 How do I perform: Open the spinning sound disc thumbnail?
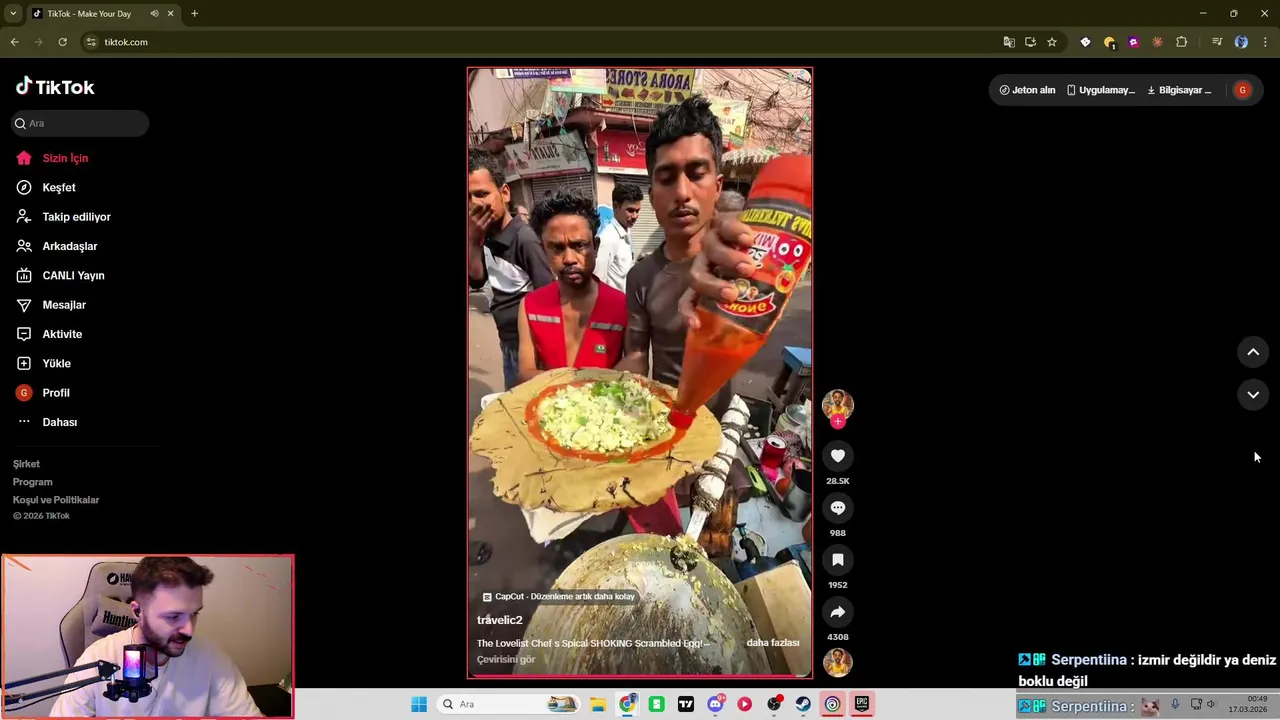click(838, 662)
